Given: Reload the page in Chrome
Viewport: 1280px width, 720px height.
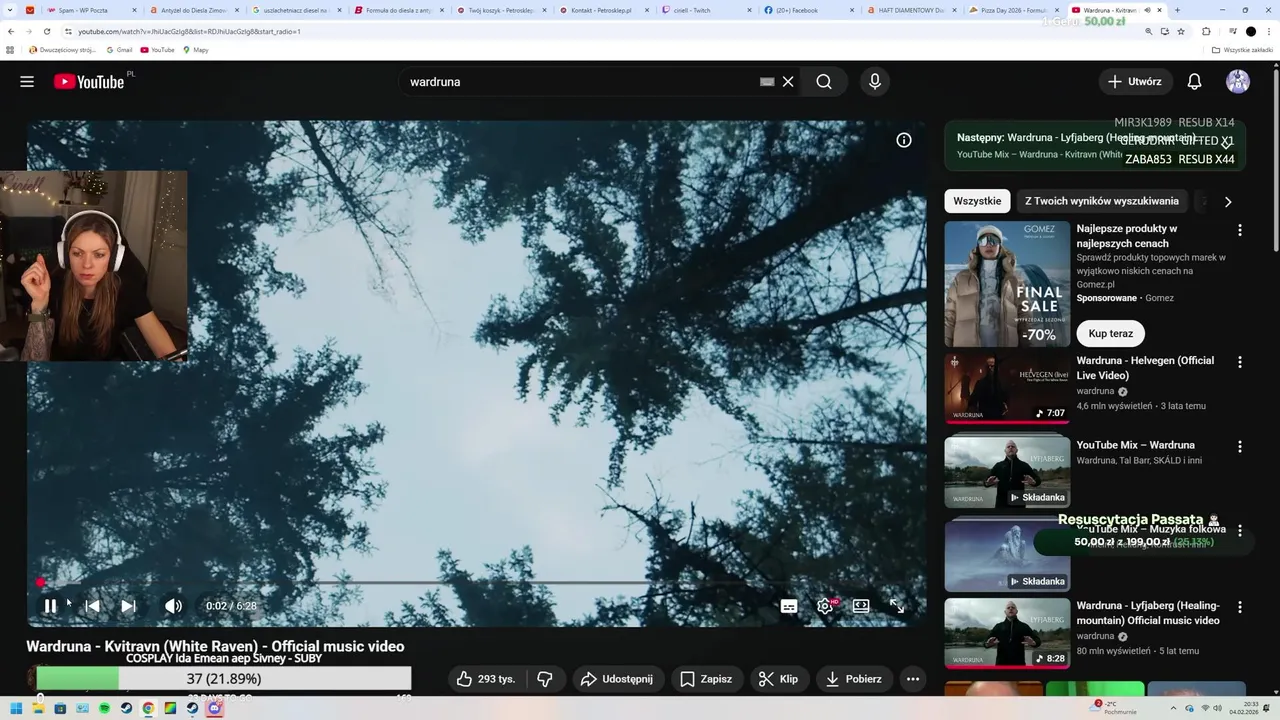Looking at the screenshot, I should tap(46, 31).
